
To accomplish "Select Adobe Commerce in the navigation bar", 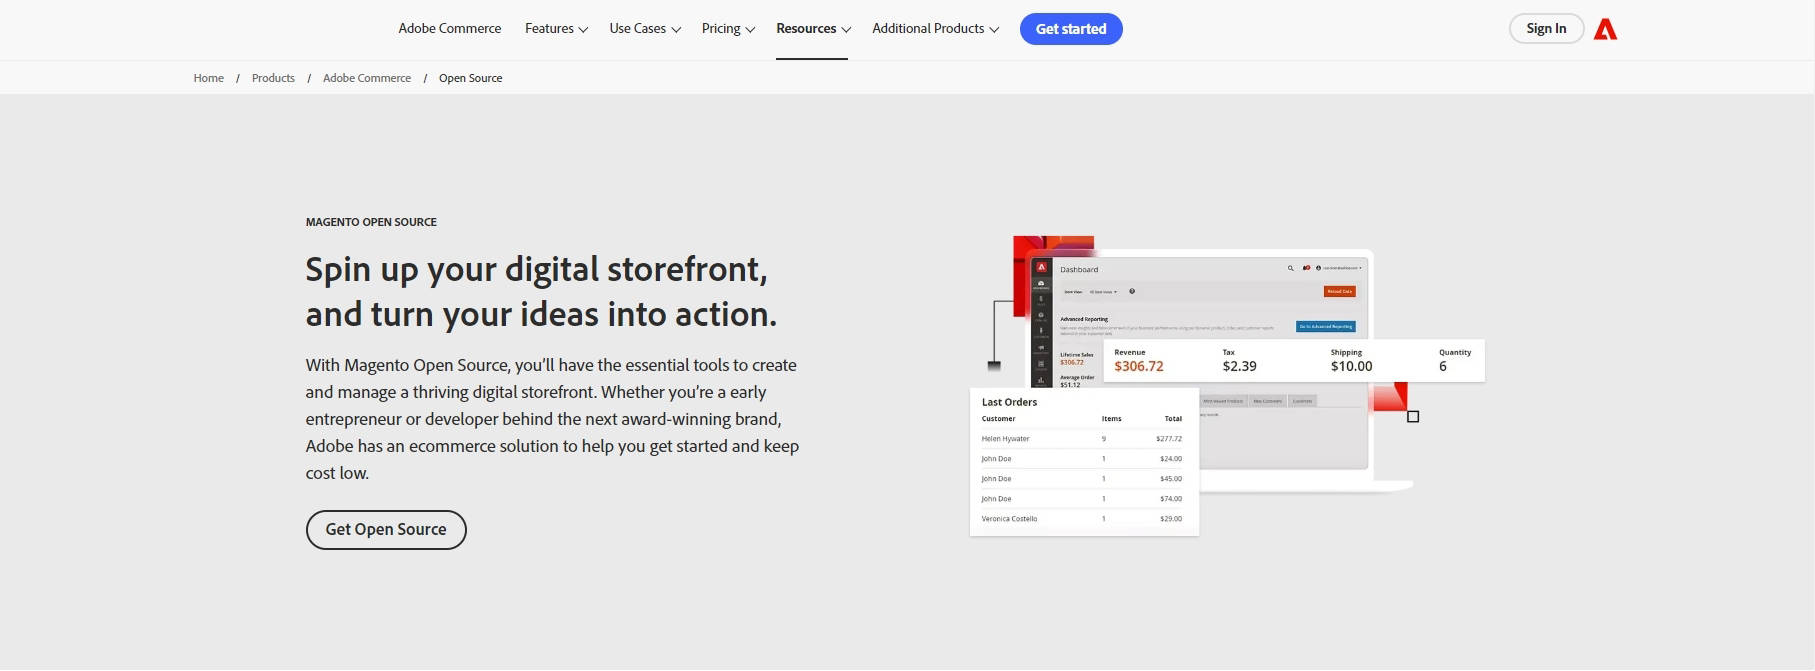I will [450, 29].
